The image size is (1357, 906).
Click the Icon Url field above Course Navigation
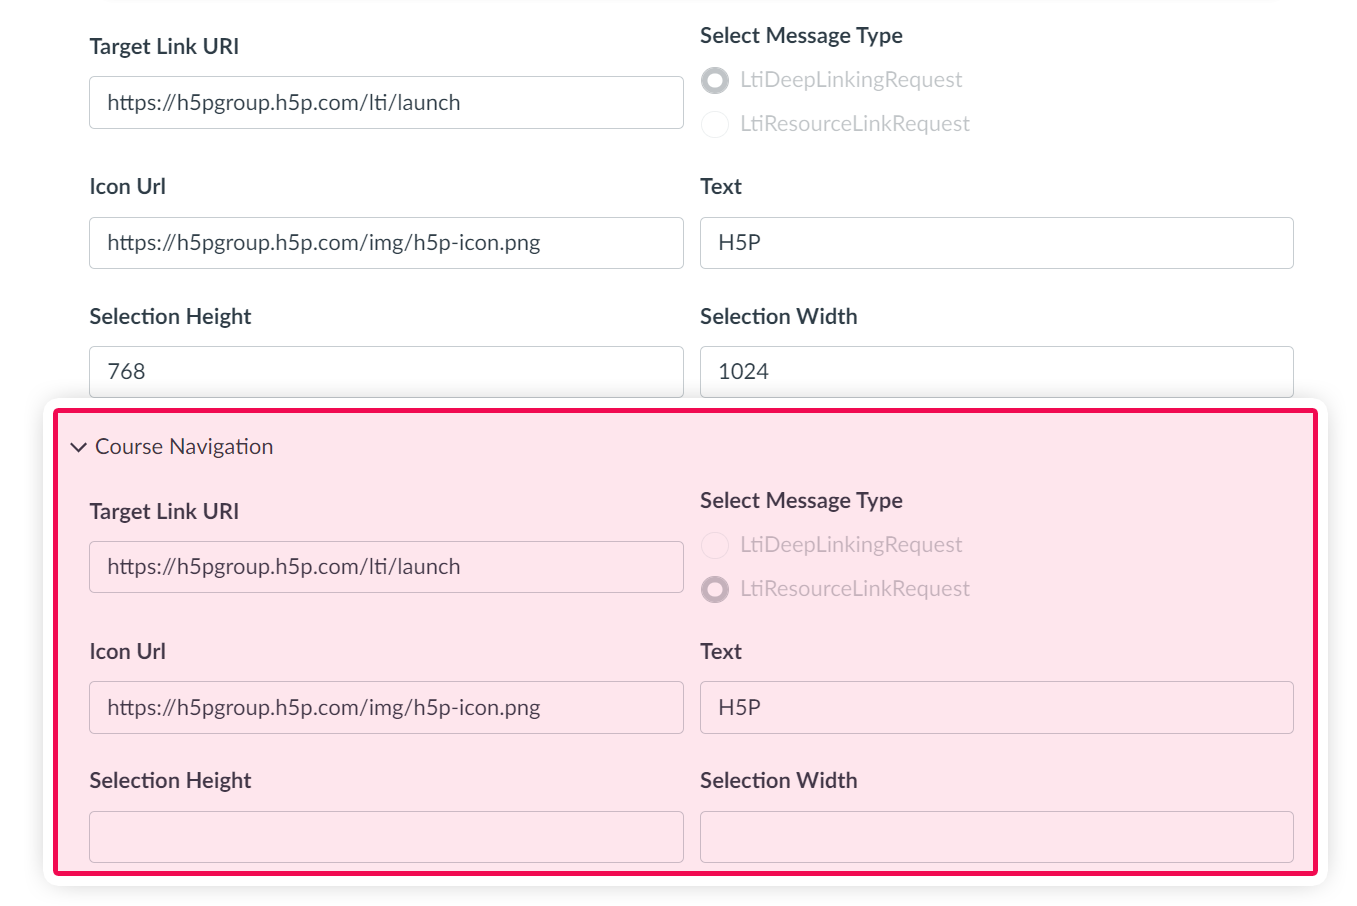pos(386,243)
